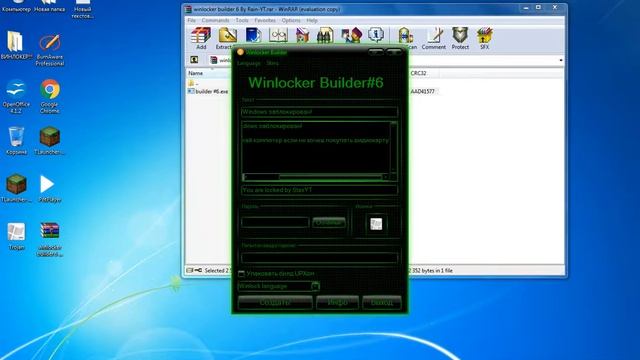Open the Commands menu in WinRAR

pos(215,20)
